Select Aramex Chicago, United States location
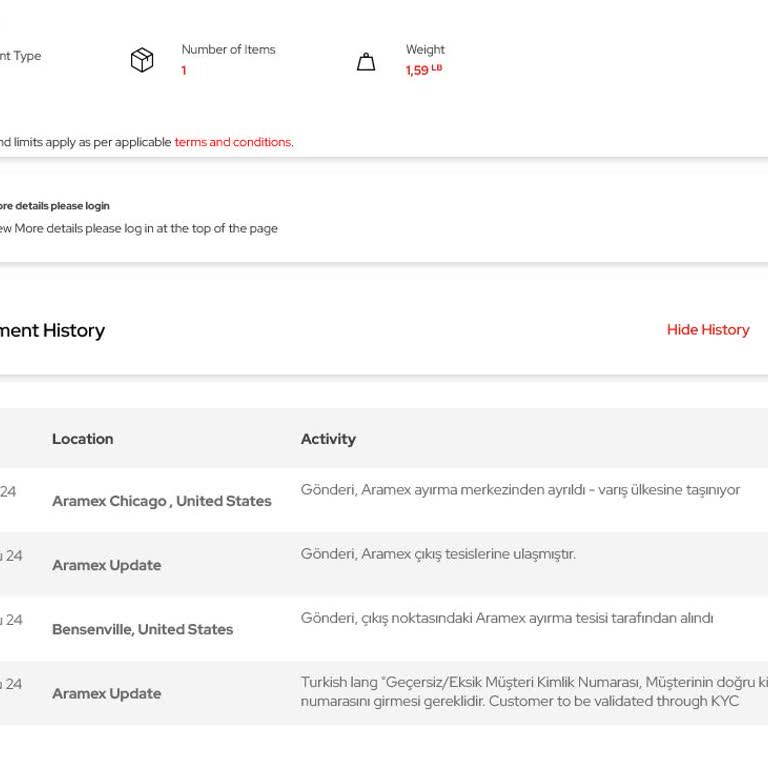The image size is (768, 768). pyautogui.click(x=162, y=501)
